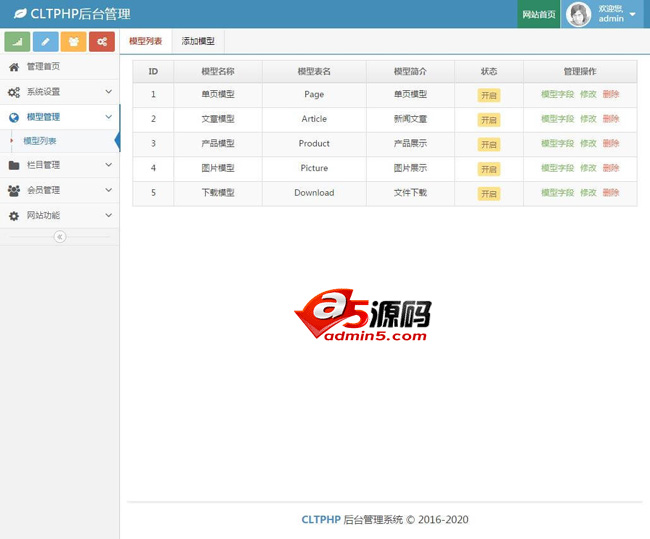The width and height of the screenshot is (650, 539).
Task: Click 修改 for the Article model
Action: (588, 119)
